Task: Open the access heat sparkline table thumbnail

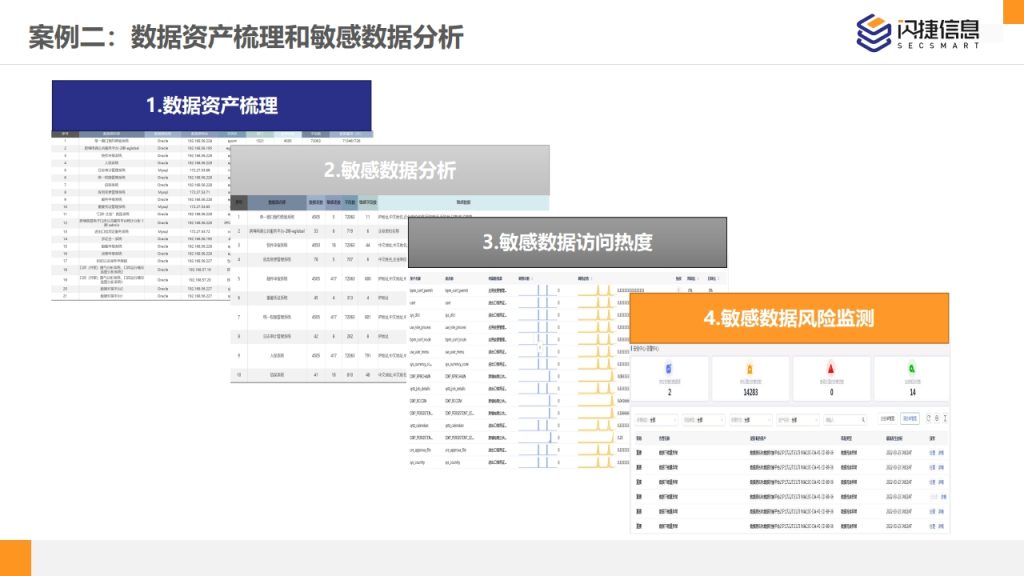Action: [519, 370]
